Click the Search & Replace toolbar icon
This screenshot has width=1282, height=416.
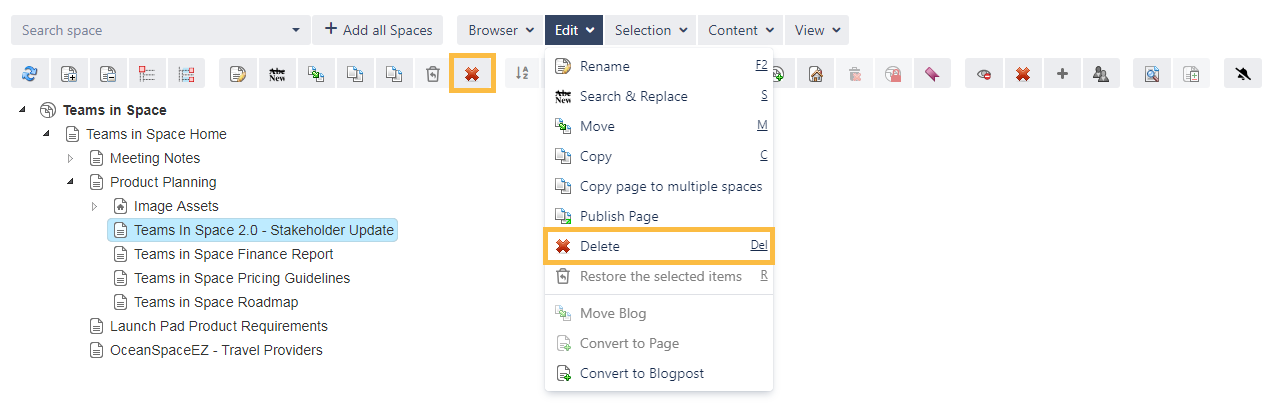[278, 73]
